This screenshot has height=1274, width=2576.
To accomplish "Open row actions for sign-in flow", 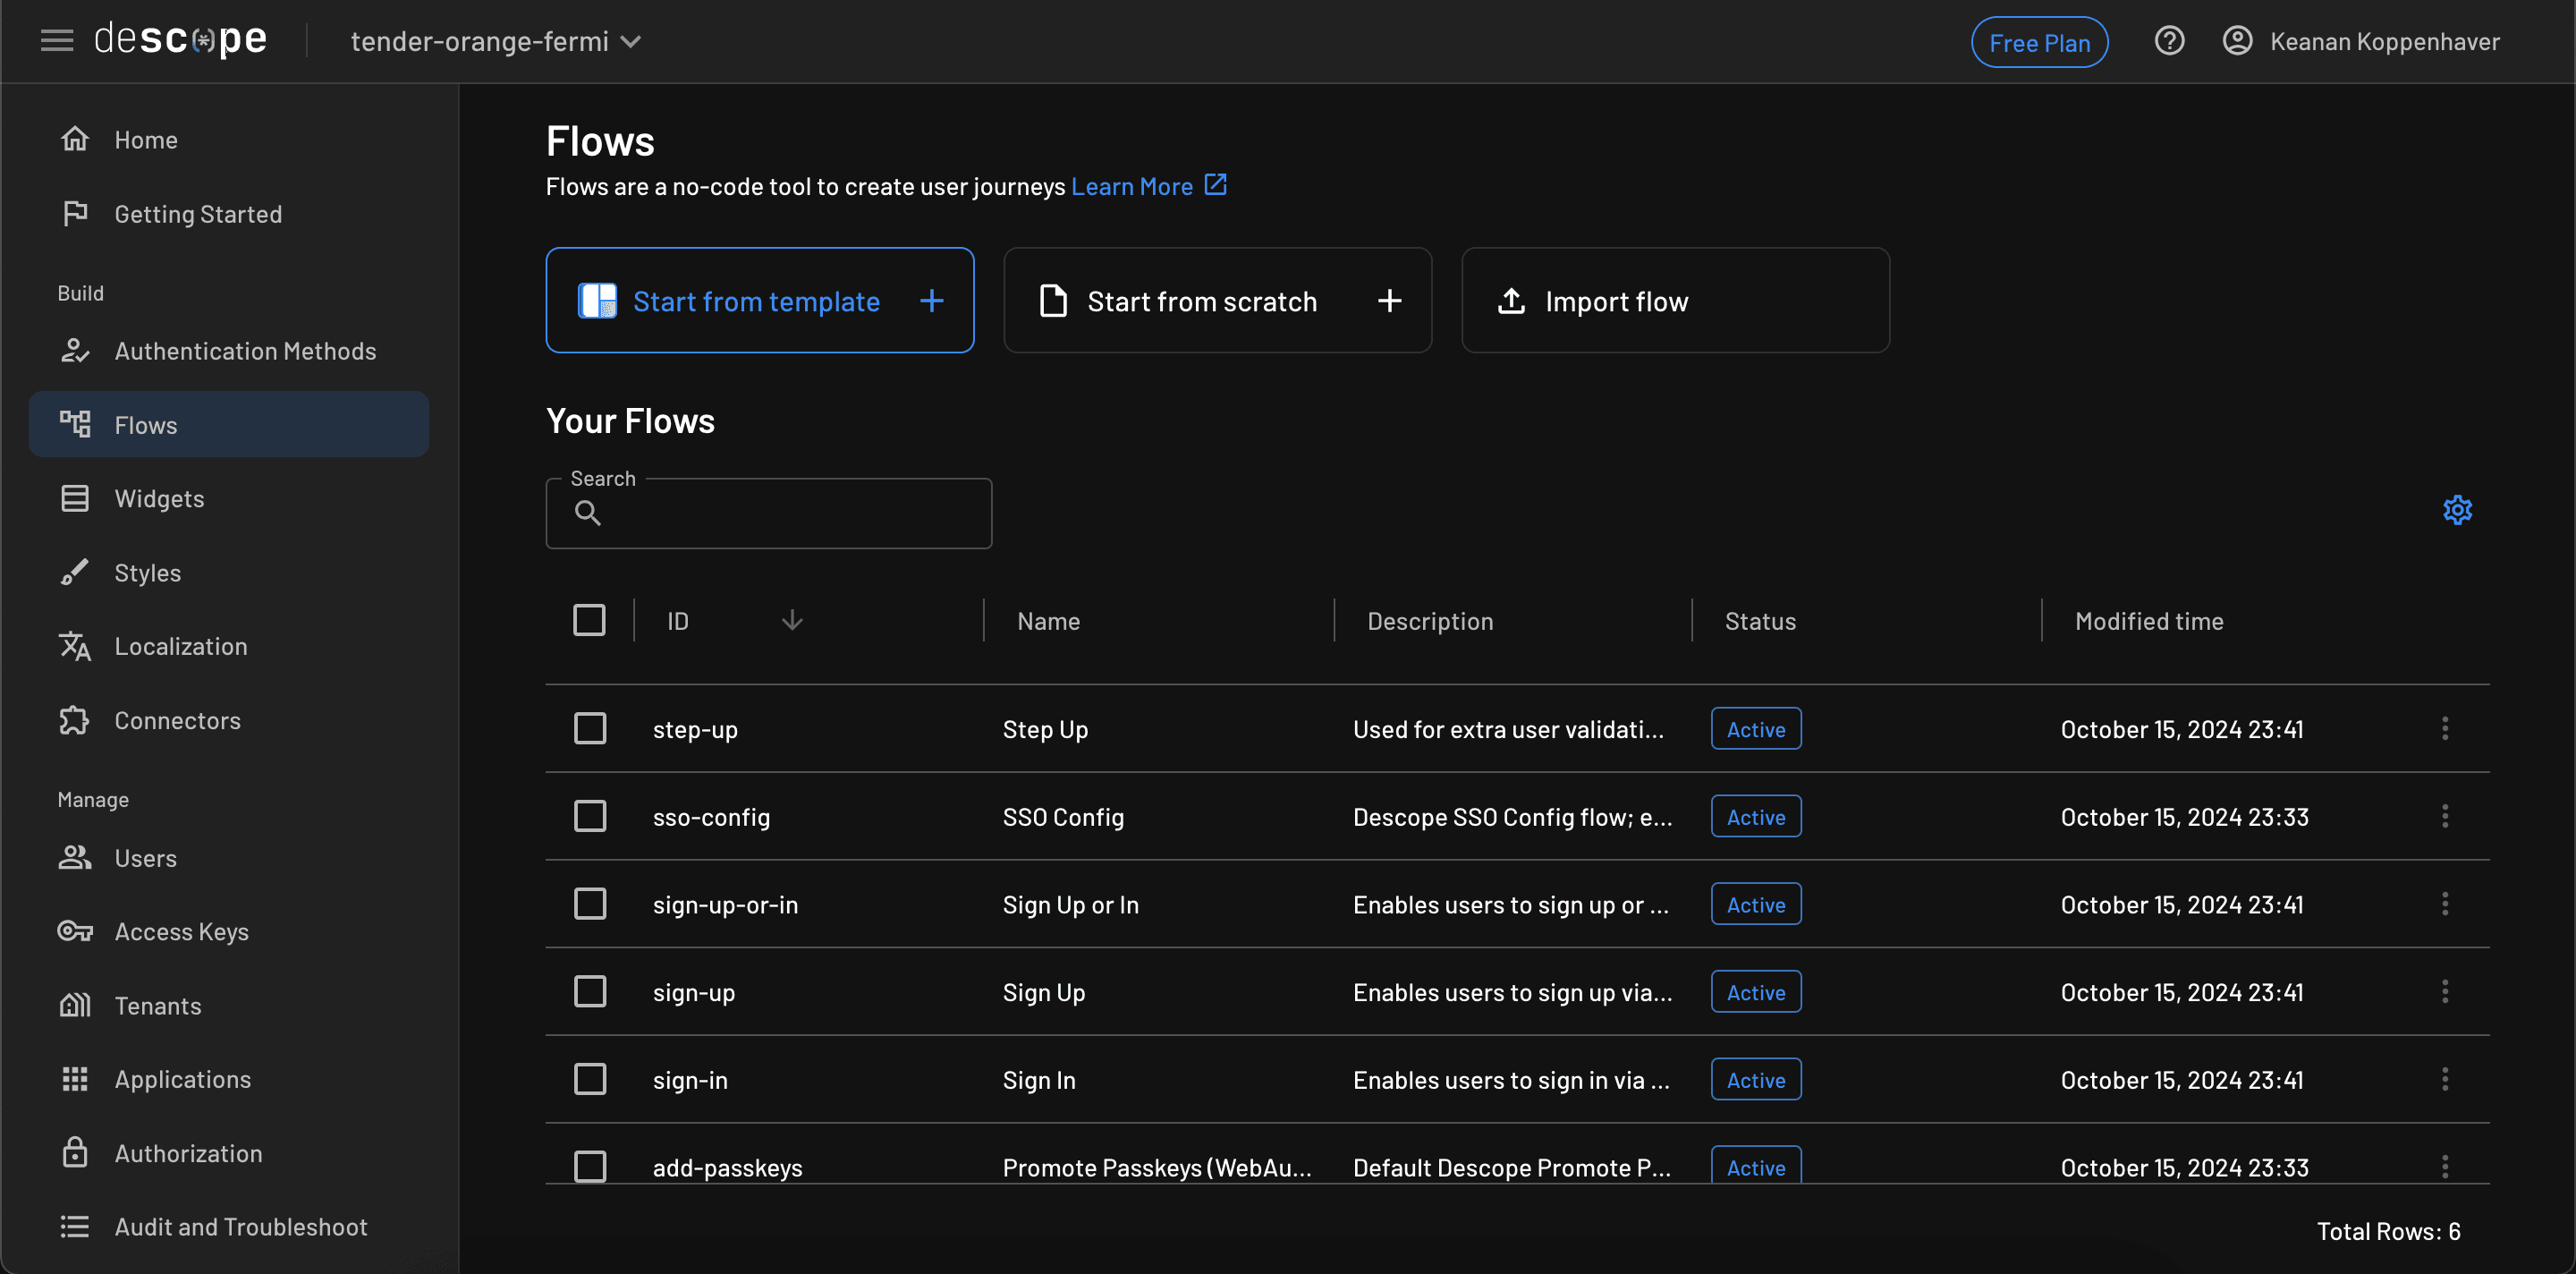I will click(x=2444, y=1079).
